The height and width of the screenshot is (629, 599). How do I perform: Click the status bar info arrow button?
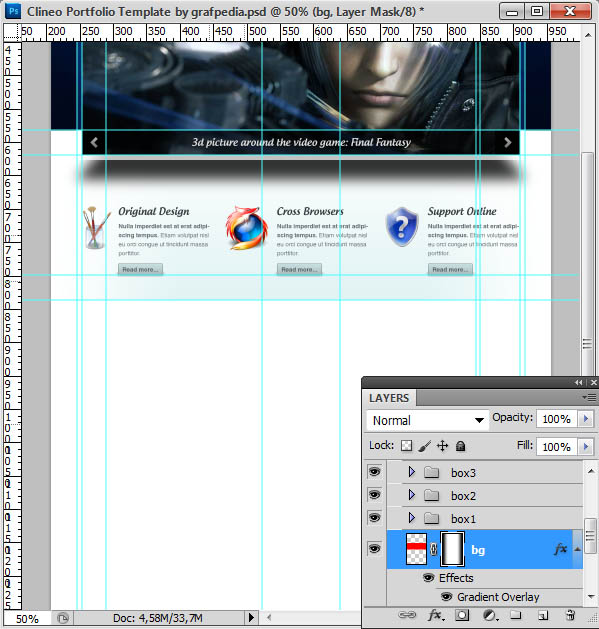(x=251, y=617)
